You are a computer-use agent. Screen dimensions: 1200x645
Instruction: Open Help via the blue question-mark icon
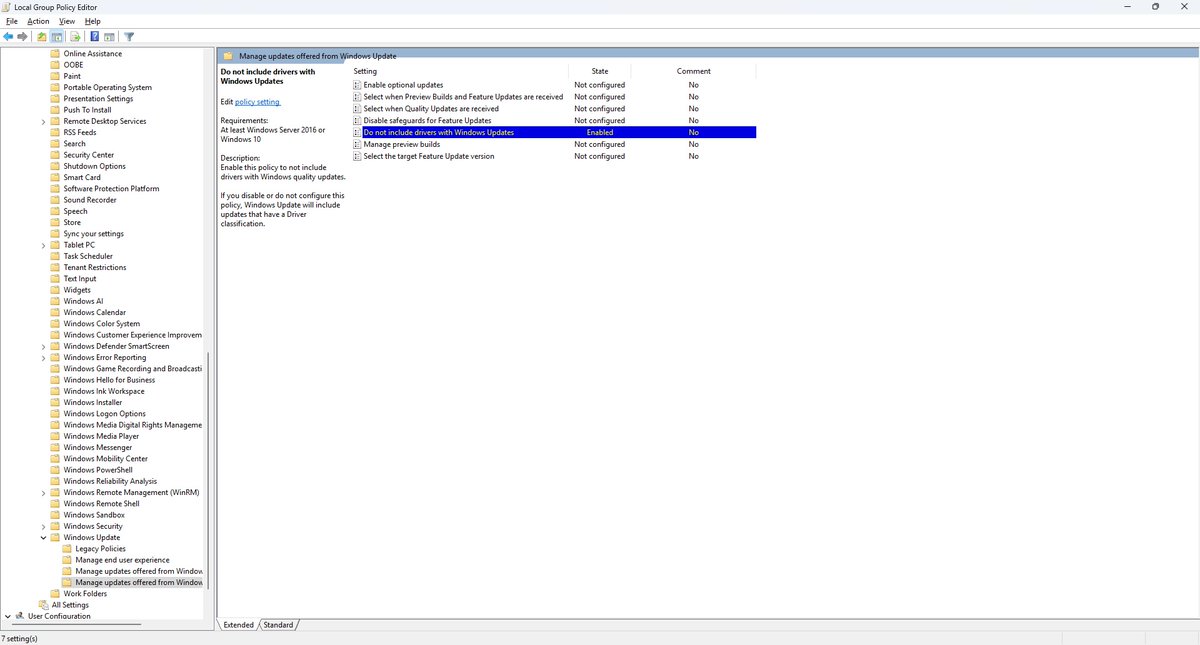94,37
